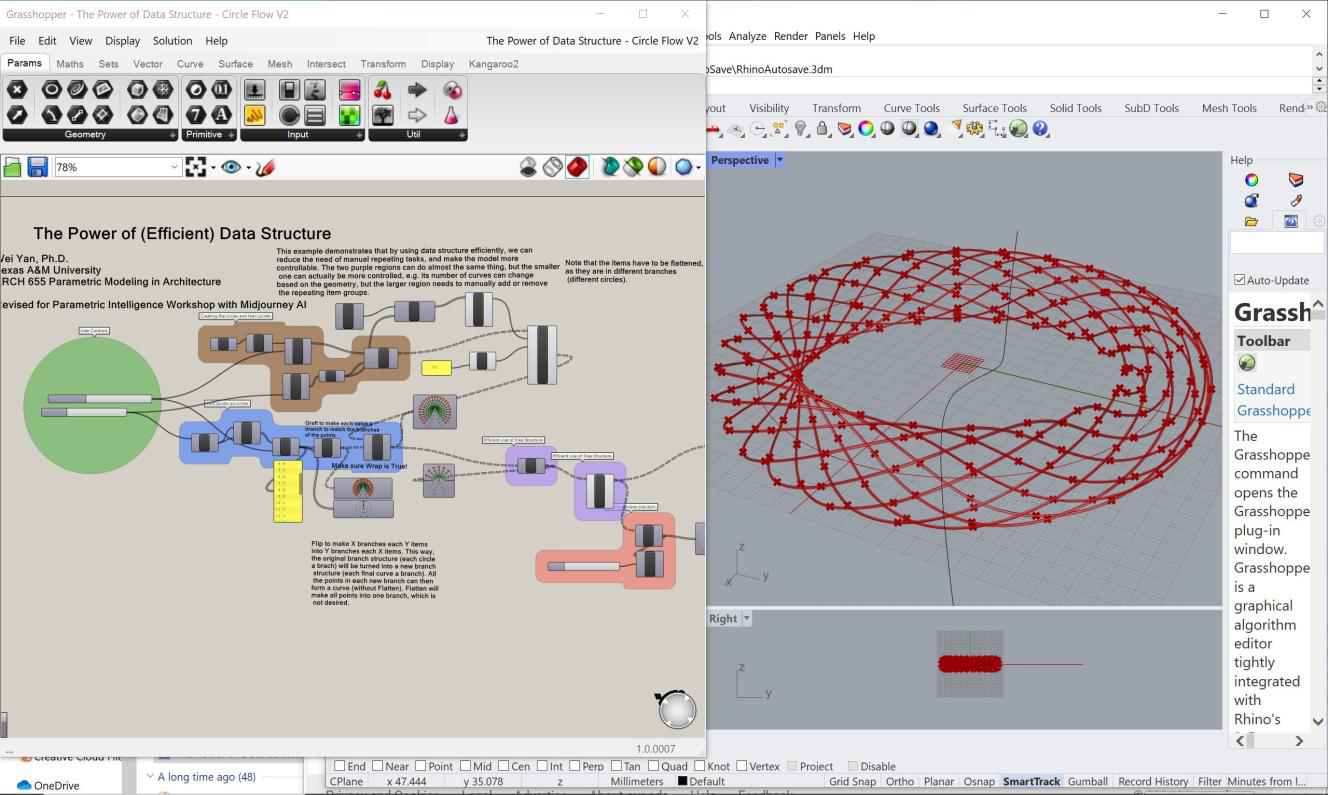Click the color wheel icon in Rhino's toolbar
This screenshot has height=795, width=1328.
click(x=866, y=129)
